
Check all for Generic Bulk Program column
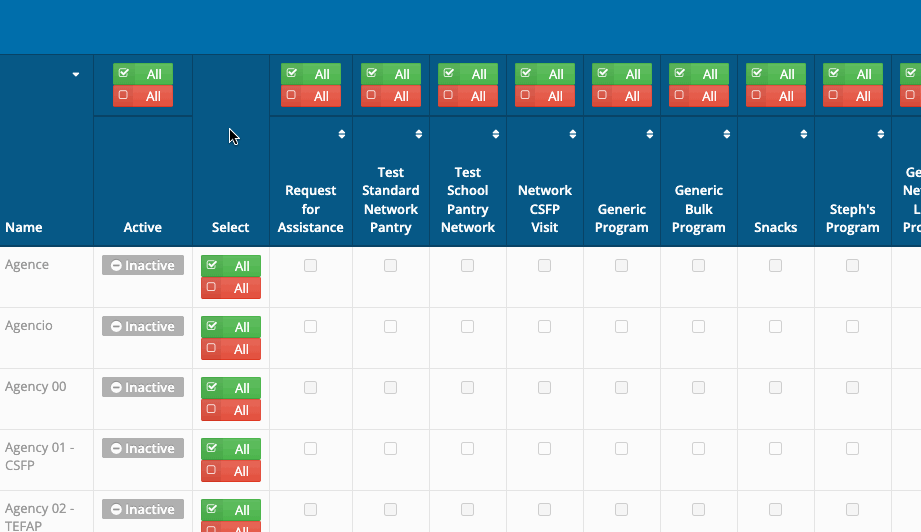698,74
